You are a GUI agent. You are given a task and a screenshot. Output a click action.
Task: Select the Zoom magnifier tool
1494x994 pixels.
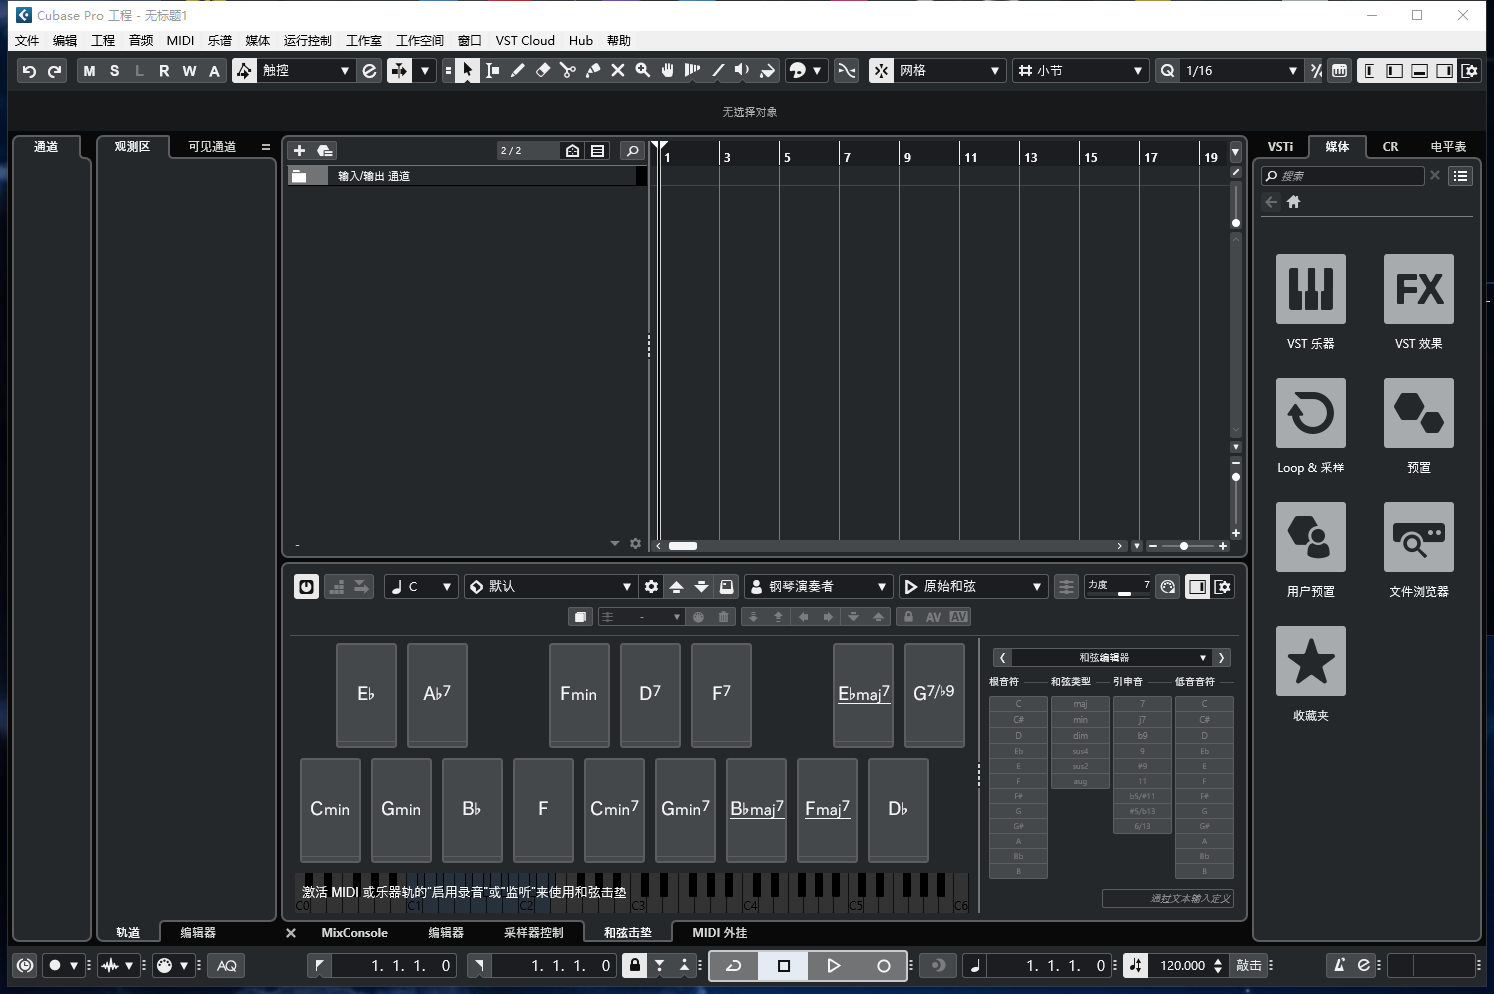coord(643,70)
